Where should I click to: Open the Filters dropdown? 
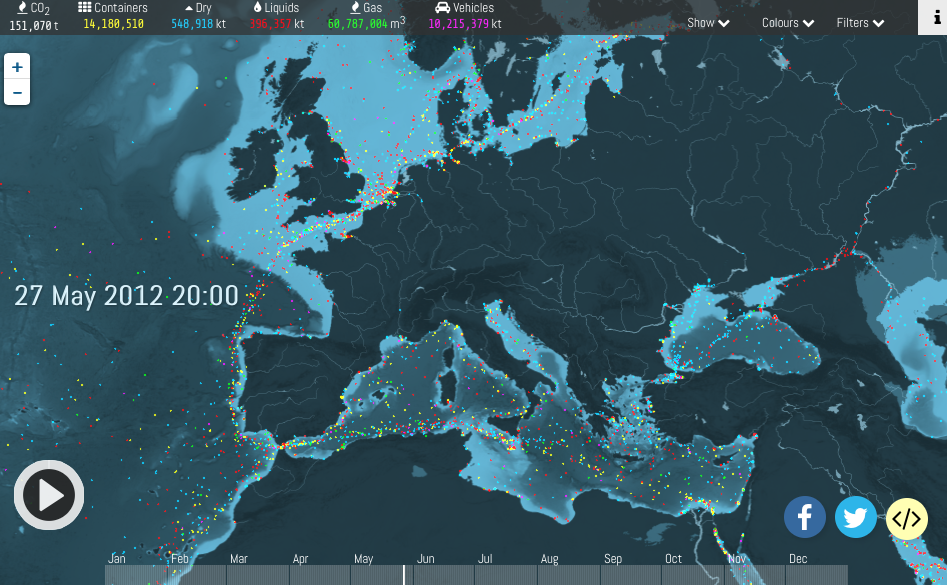[860, 23]
